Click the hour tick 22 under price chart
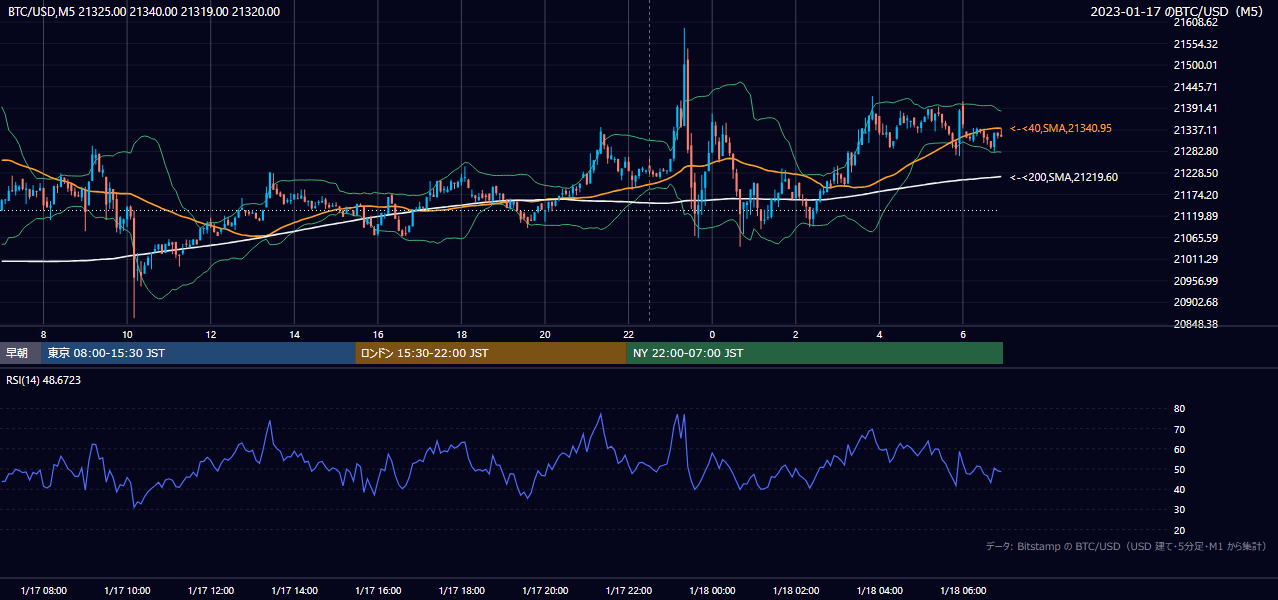1278x600 pixels. click(628, 334)
